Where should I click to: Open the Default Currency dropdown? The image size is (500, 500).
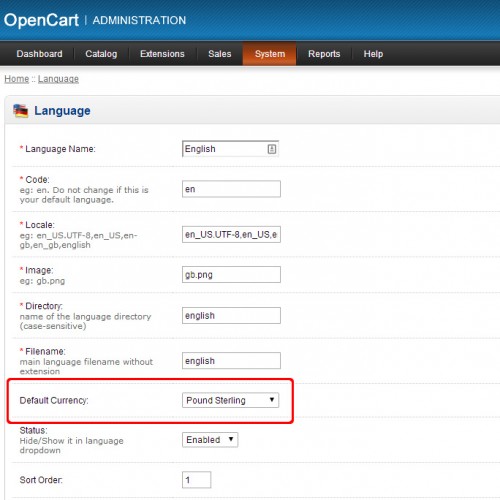point(230,400)
